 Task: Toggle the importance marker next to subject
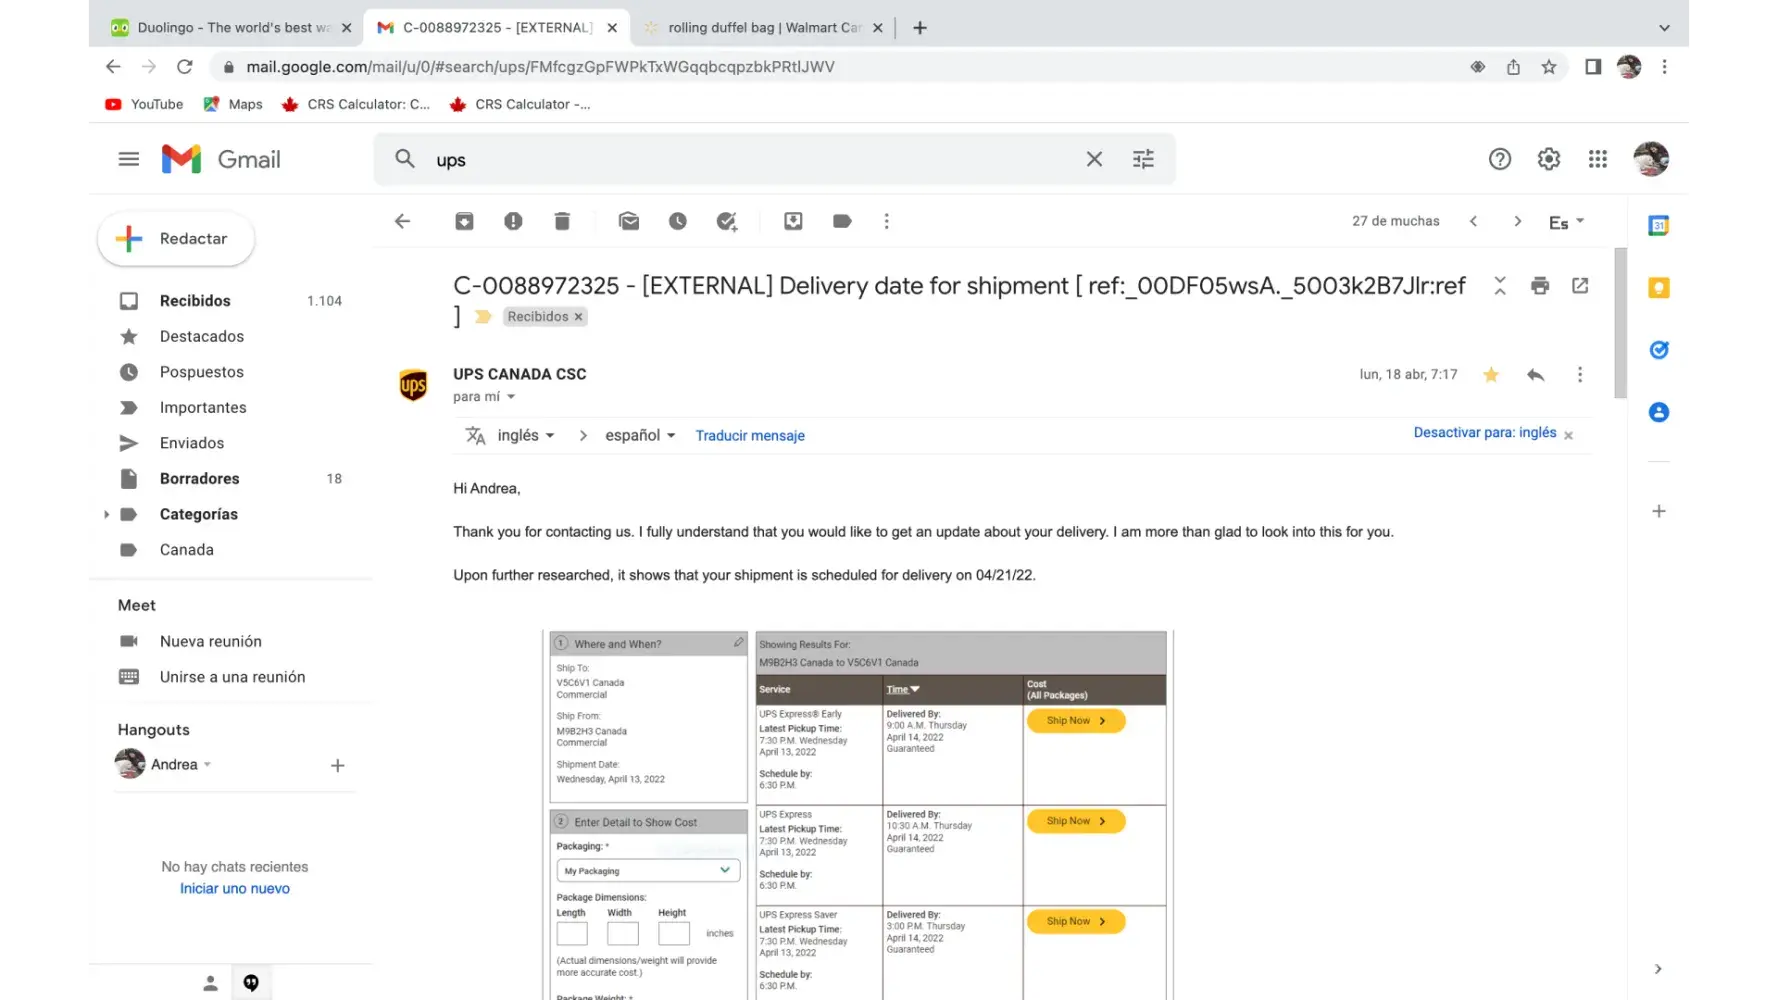483,317
